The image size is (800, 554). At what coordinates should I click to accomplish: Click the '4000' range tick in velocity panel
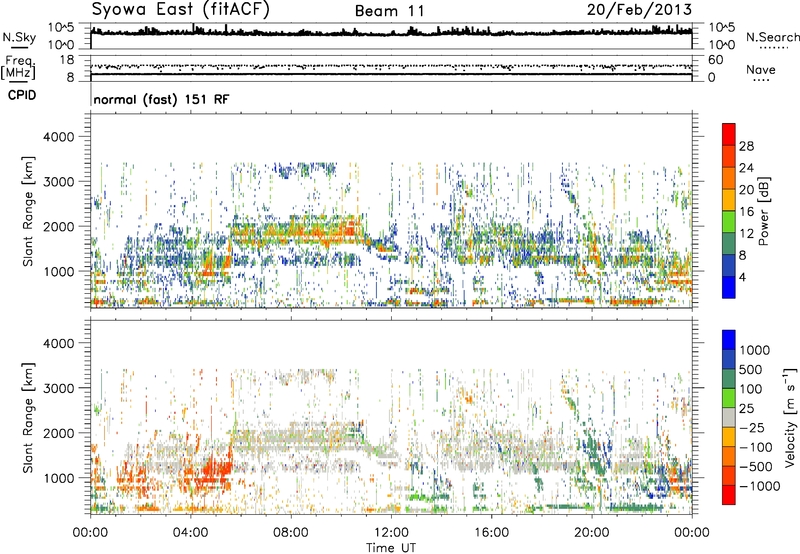(59, 343)
